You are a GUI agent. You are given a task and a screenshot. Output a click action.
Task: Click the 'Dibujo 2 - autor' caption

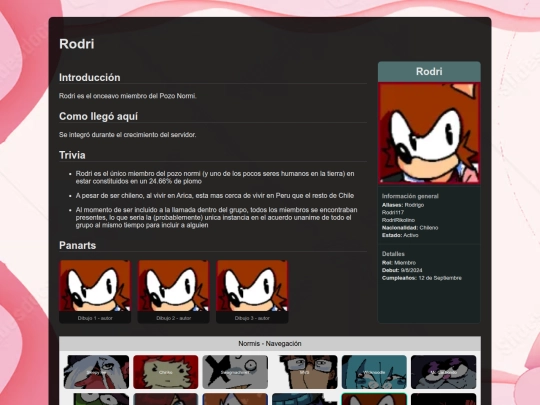point(174,318)
